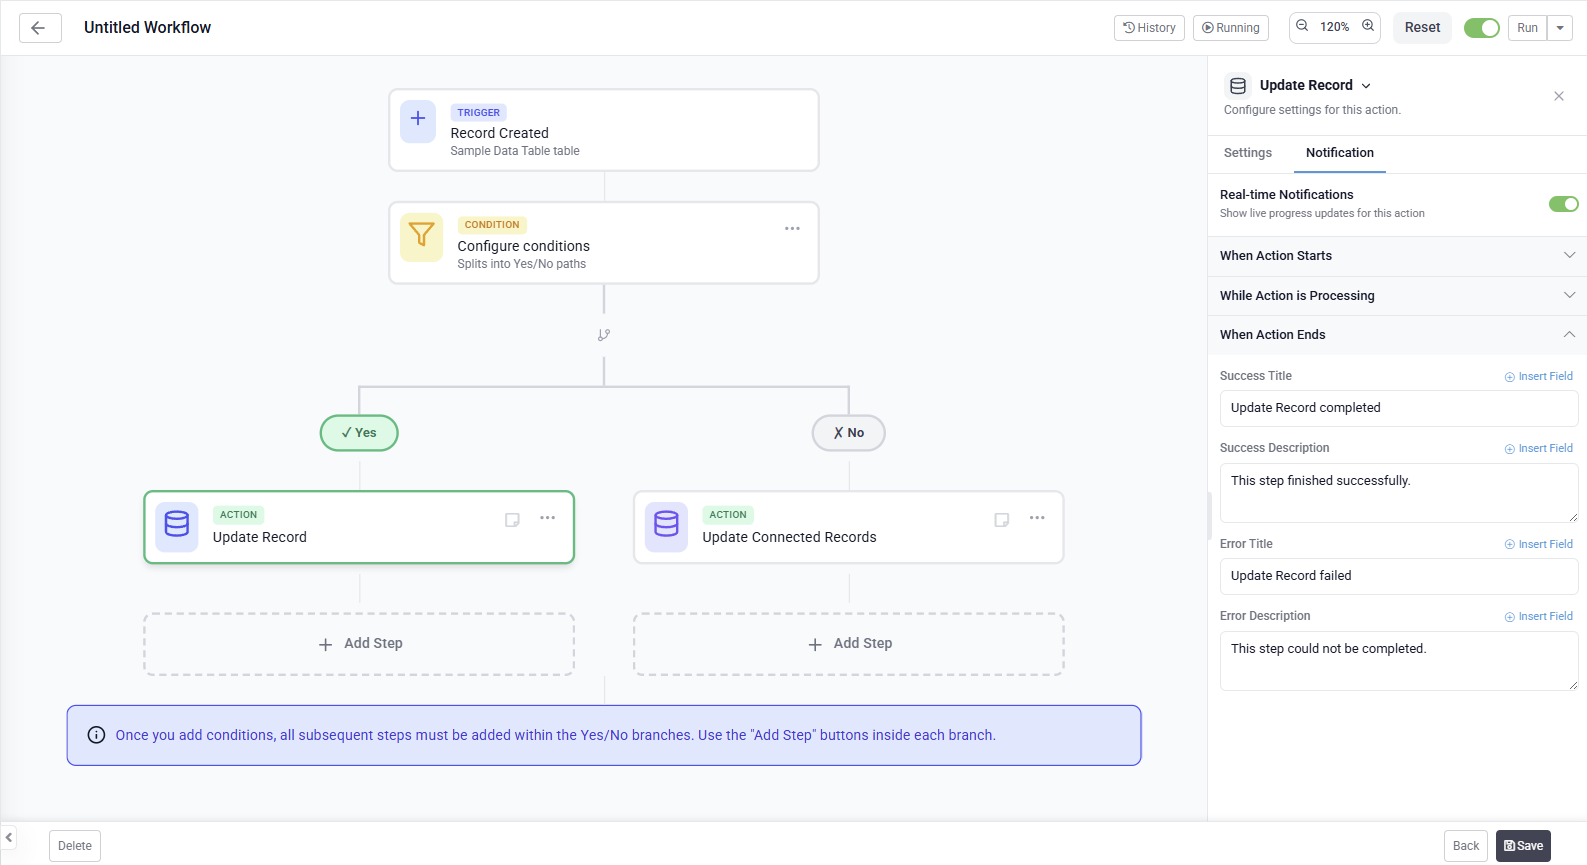1587x865 pixels.
Task: Switch to the Settings tab
Action: (x=1247, y=153)
